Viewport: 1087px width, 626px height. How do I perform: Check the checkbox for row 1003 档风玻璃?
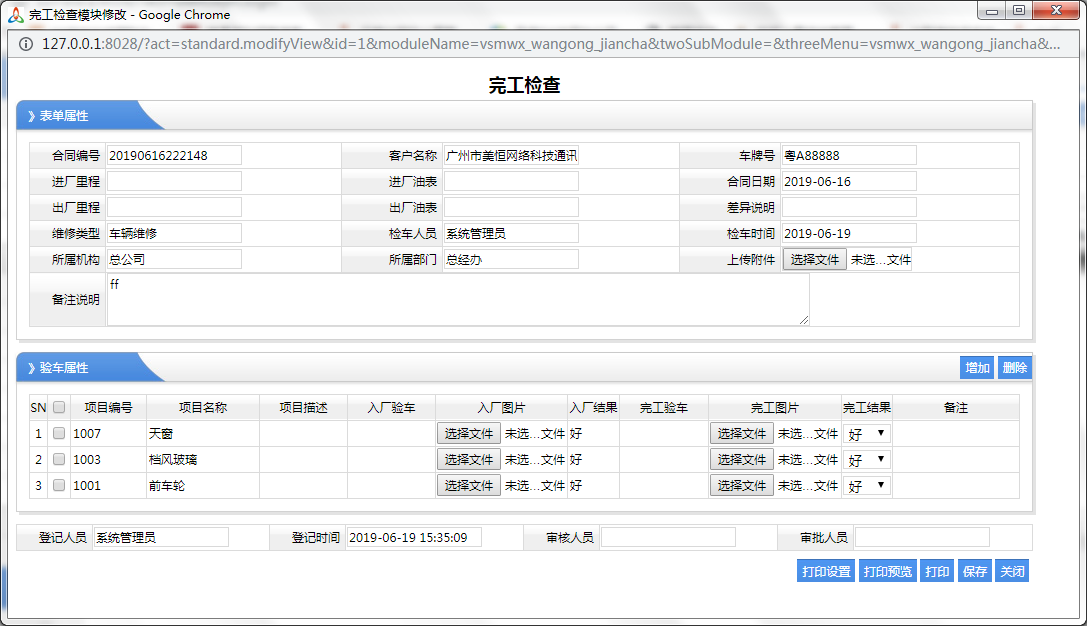click(x=59, y=460)
